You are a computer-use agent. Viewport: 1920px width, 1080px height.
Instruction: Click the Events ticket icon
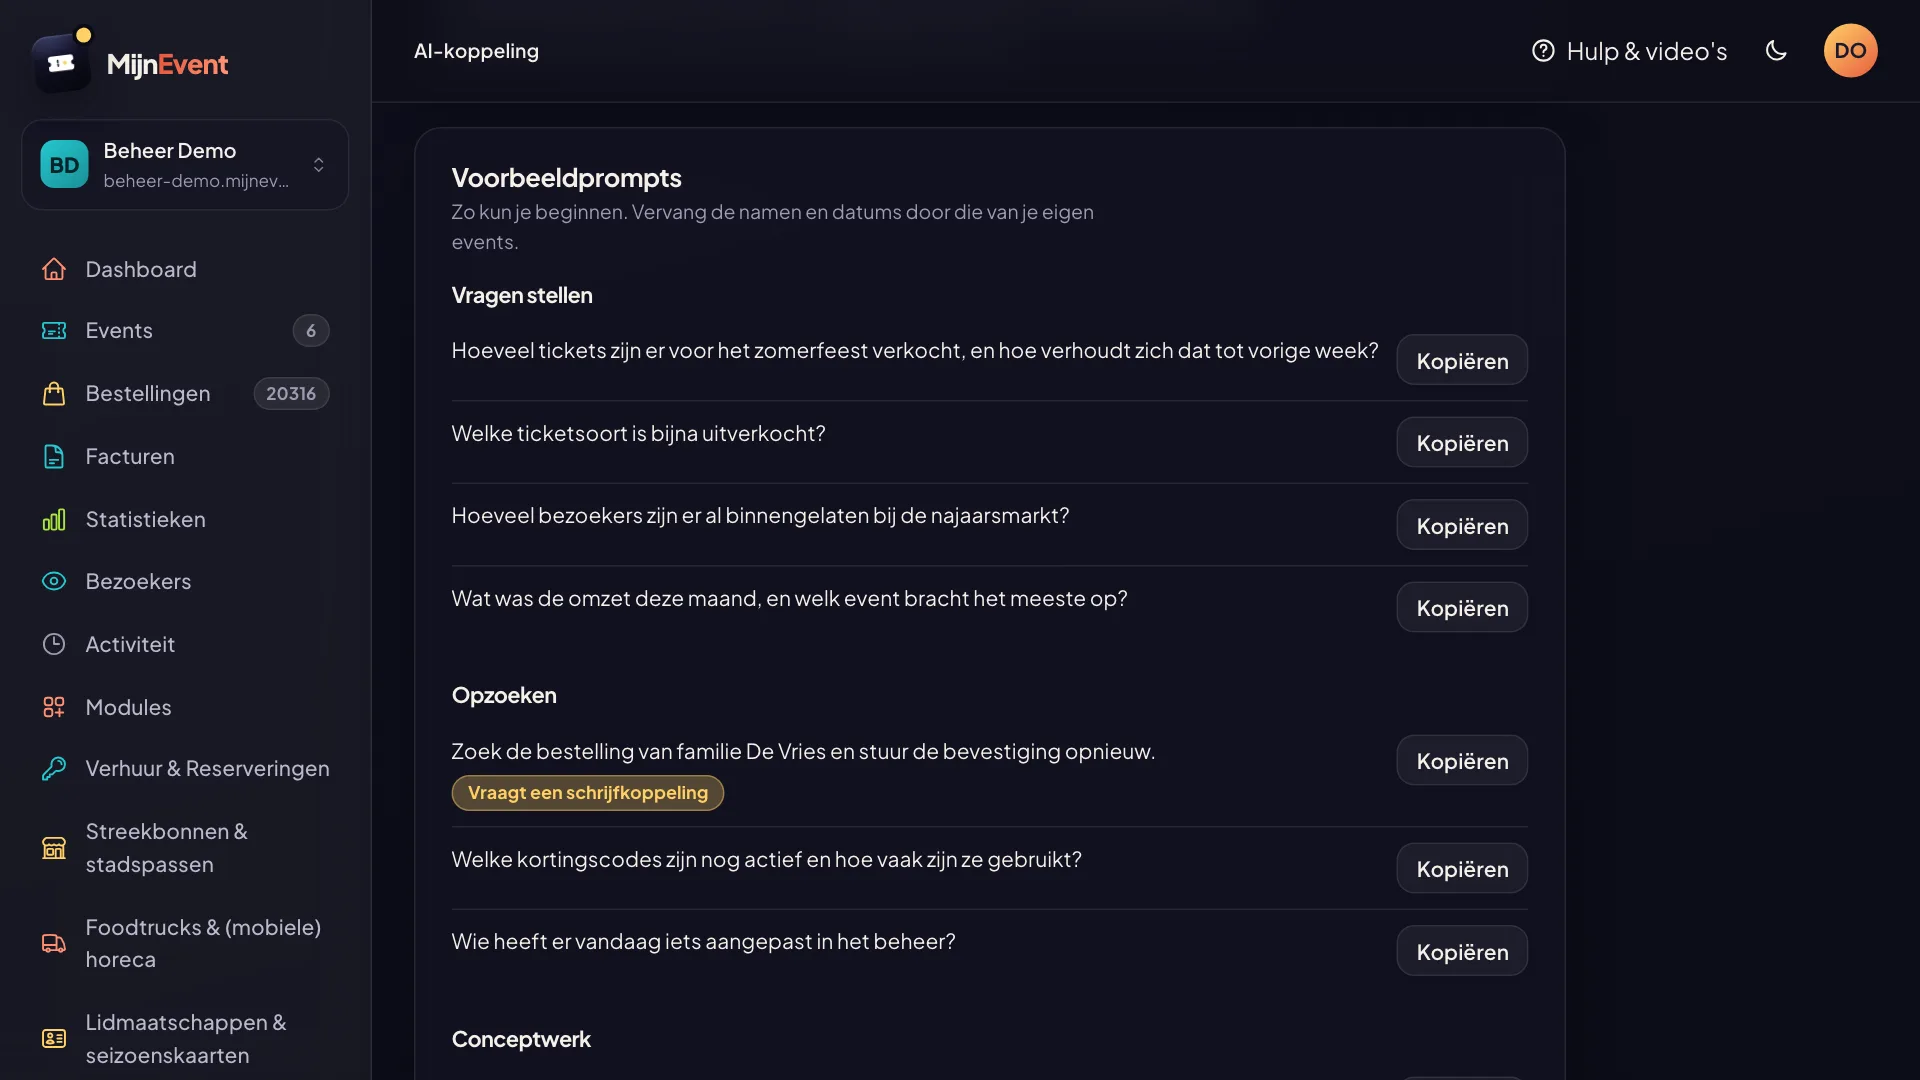[54, 331]
